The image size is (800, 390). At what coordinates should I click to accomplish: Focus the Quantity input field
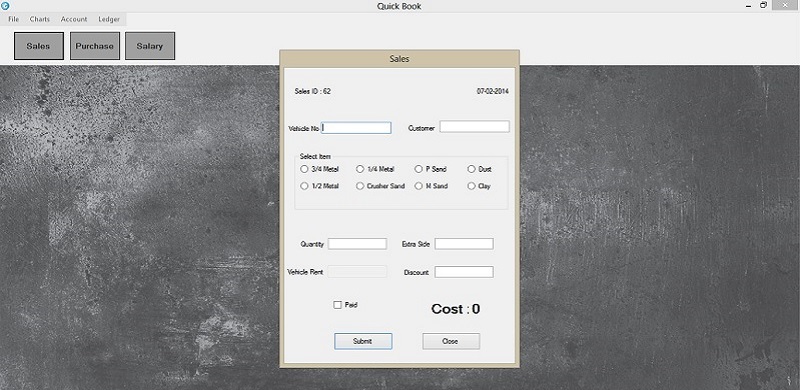coord(357,244)
